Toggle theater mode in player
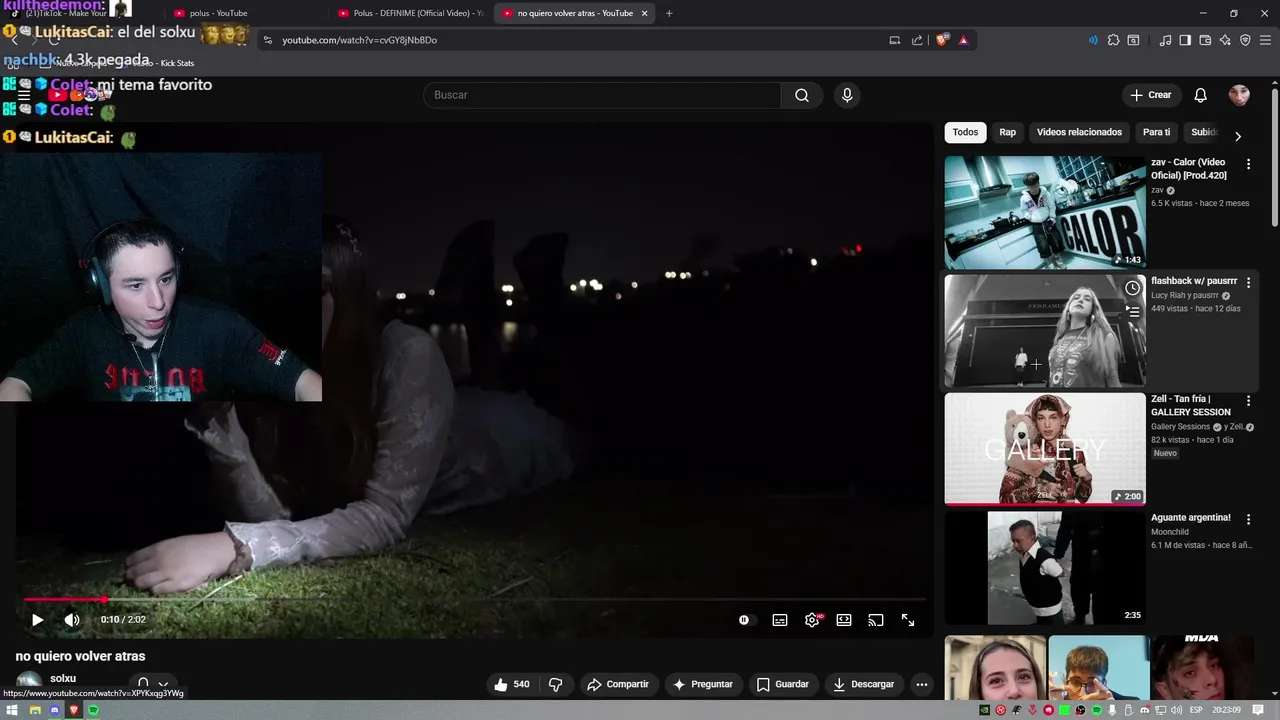The height and width of the screenshot is (720, 1280). tap(844, 620)
